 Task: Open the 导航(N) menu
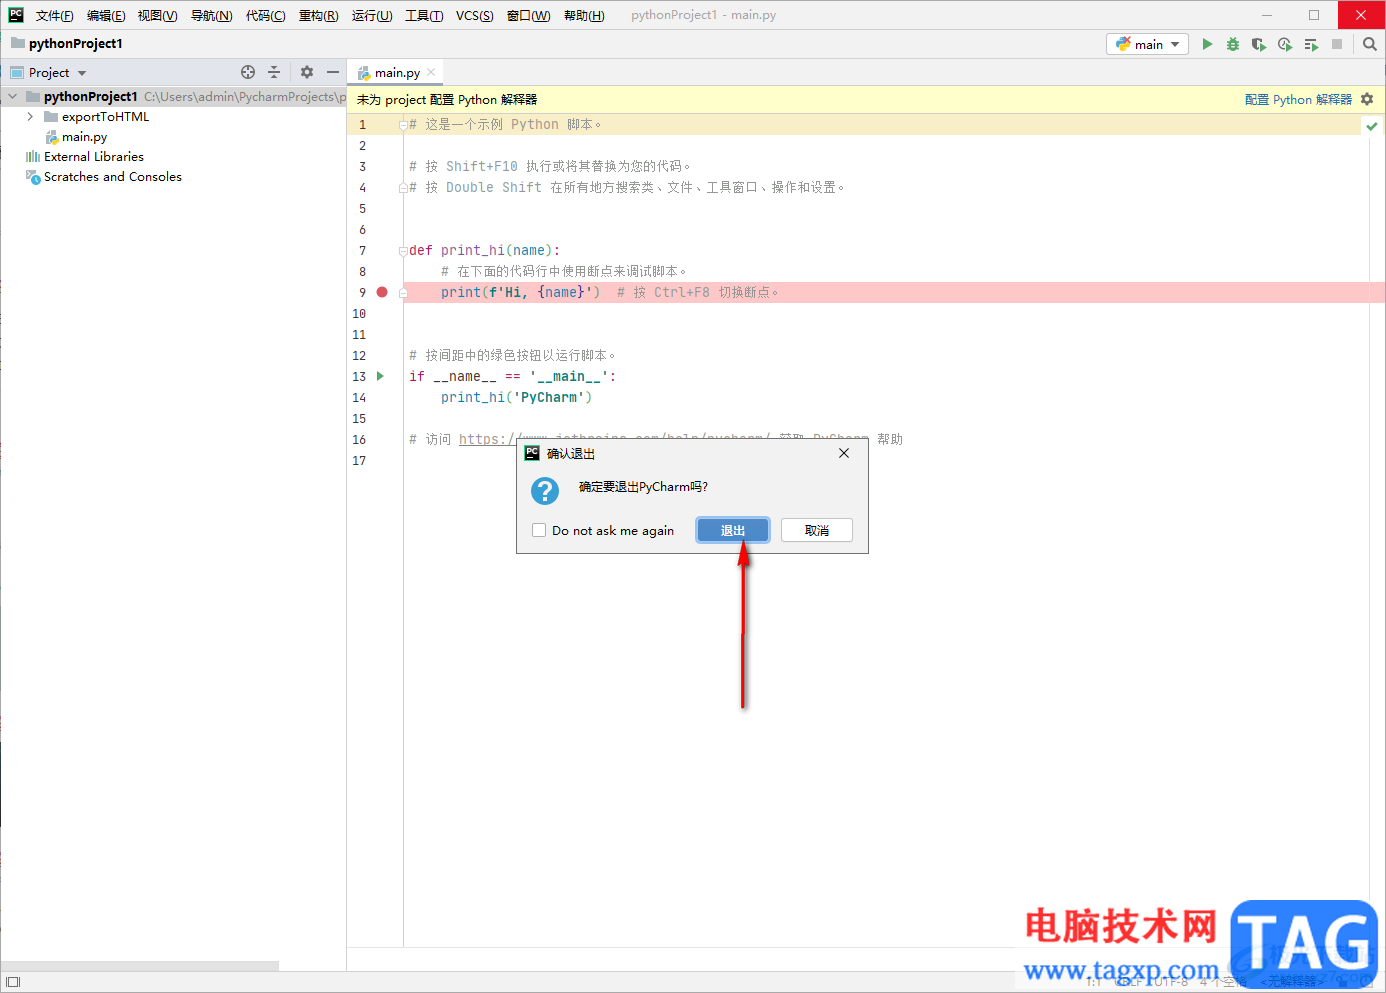(x=211, y=15)
